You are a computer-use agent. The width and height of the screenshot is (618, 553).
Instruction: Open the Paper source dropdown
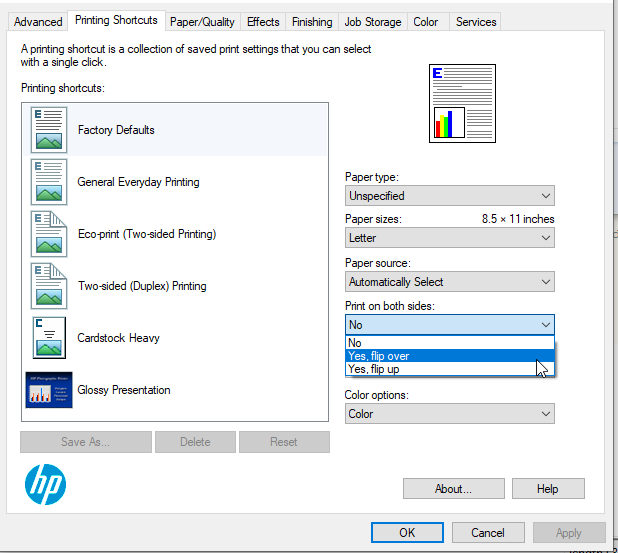pyautogui.click(x=450, y=282)
